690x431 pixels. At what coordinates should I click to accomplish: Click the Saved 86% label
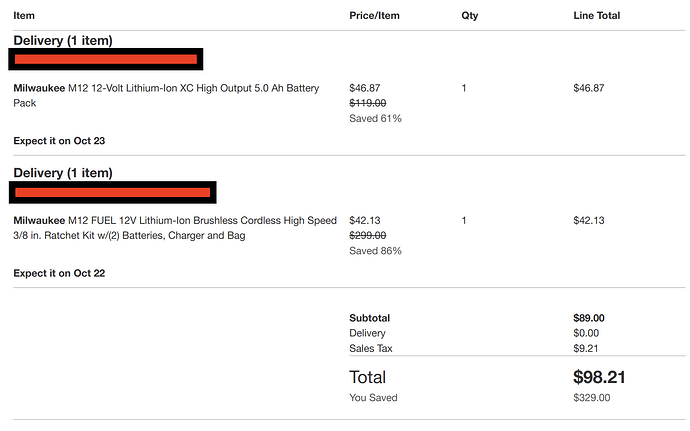(x=375, y=251)
